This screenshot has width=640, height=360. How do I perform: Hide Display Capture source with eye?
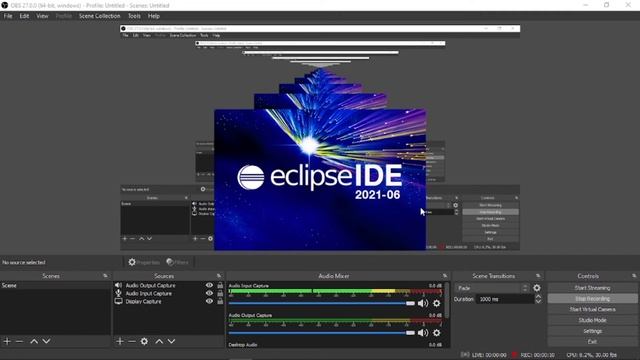click(209, 301)
